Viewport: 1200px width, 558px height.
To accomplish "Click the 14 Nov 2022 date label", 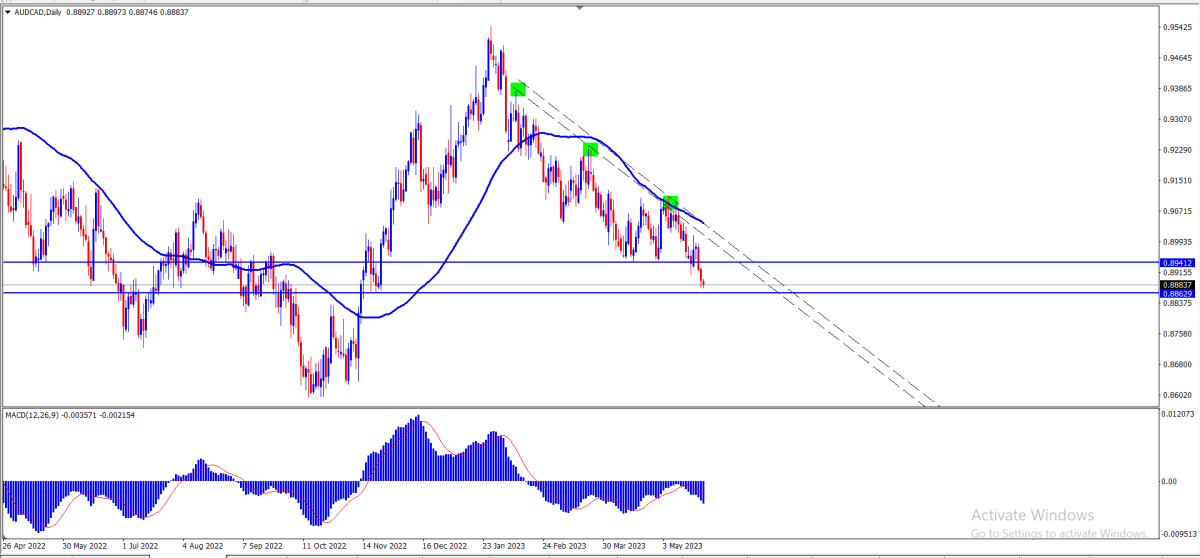I will click(x=385, y=547).
